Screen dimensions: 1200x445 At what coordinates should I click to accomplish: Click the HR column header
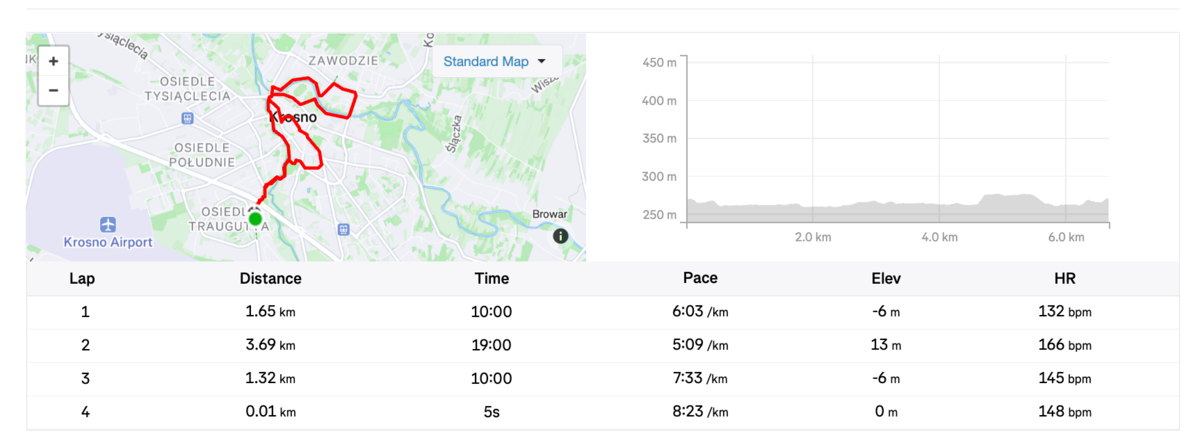click(1064, 279)
